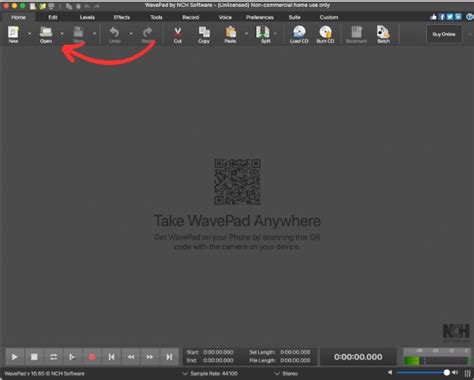
Task: Switch to the Effects tab
Action: (x=122, y=17)
